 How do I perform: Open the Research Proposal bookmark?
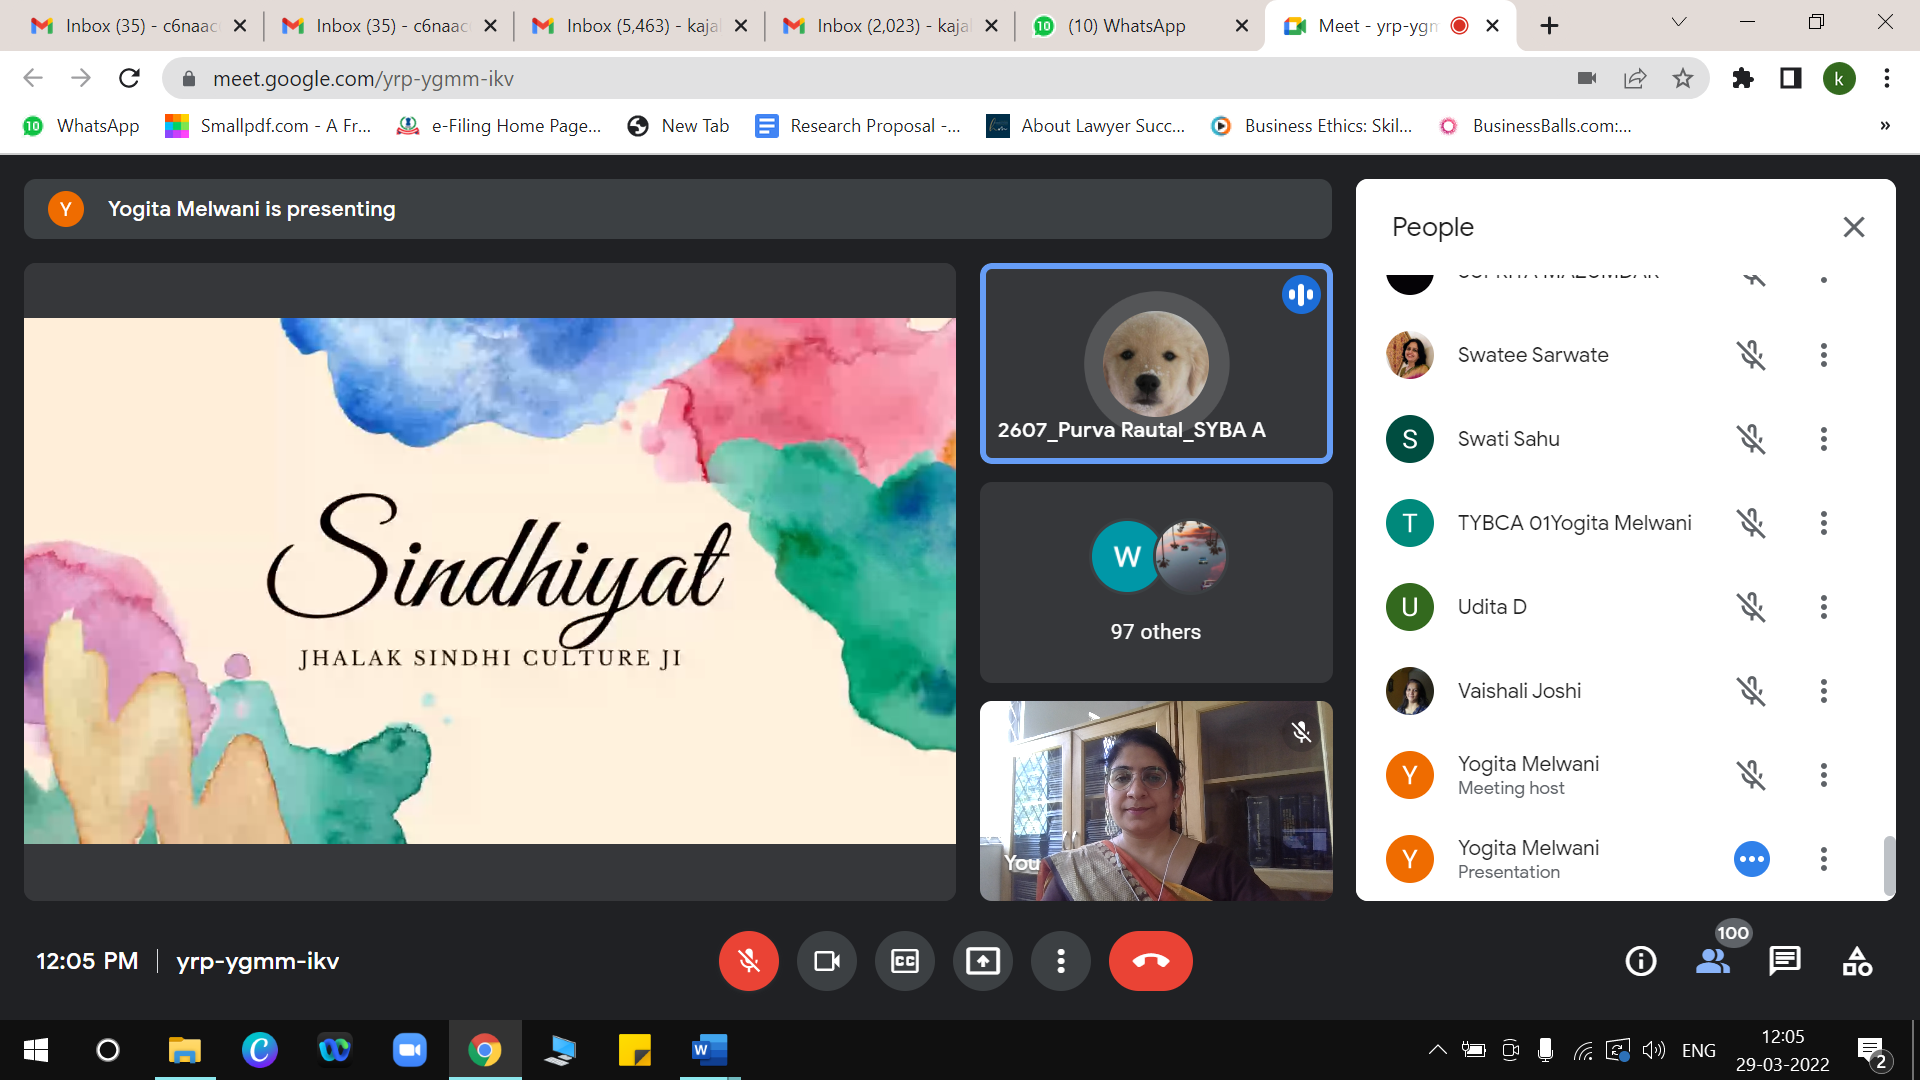[x=858, y=126]
